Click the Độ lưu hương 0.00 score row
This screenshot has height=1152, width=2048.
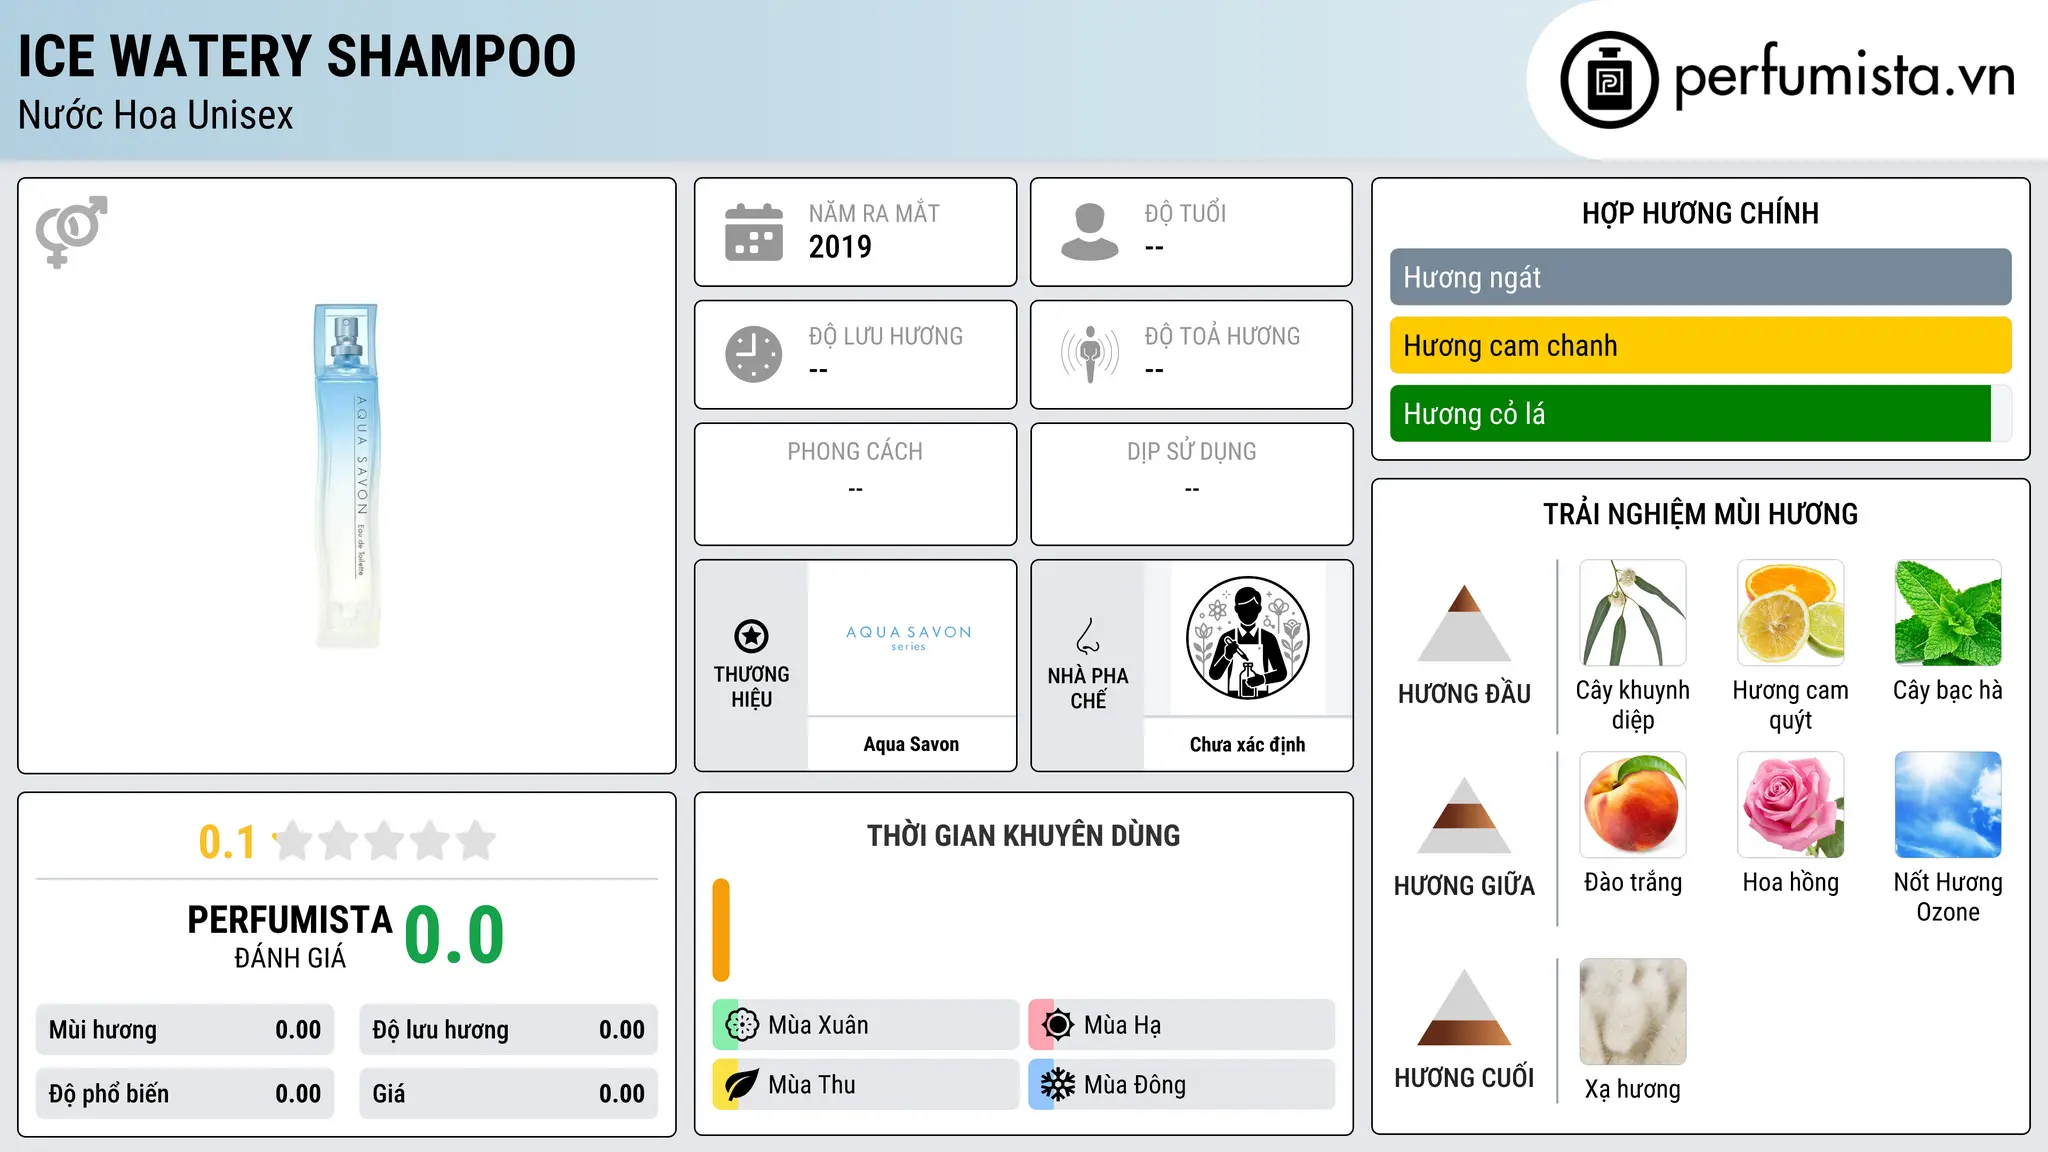coord(508,1030)
